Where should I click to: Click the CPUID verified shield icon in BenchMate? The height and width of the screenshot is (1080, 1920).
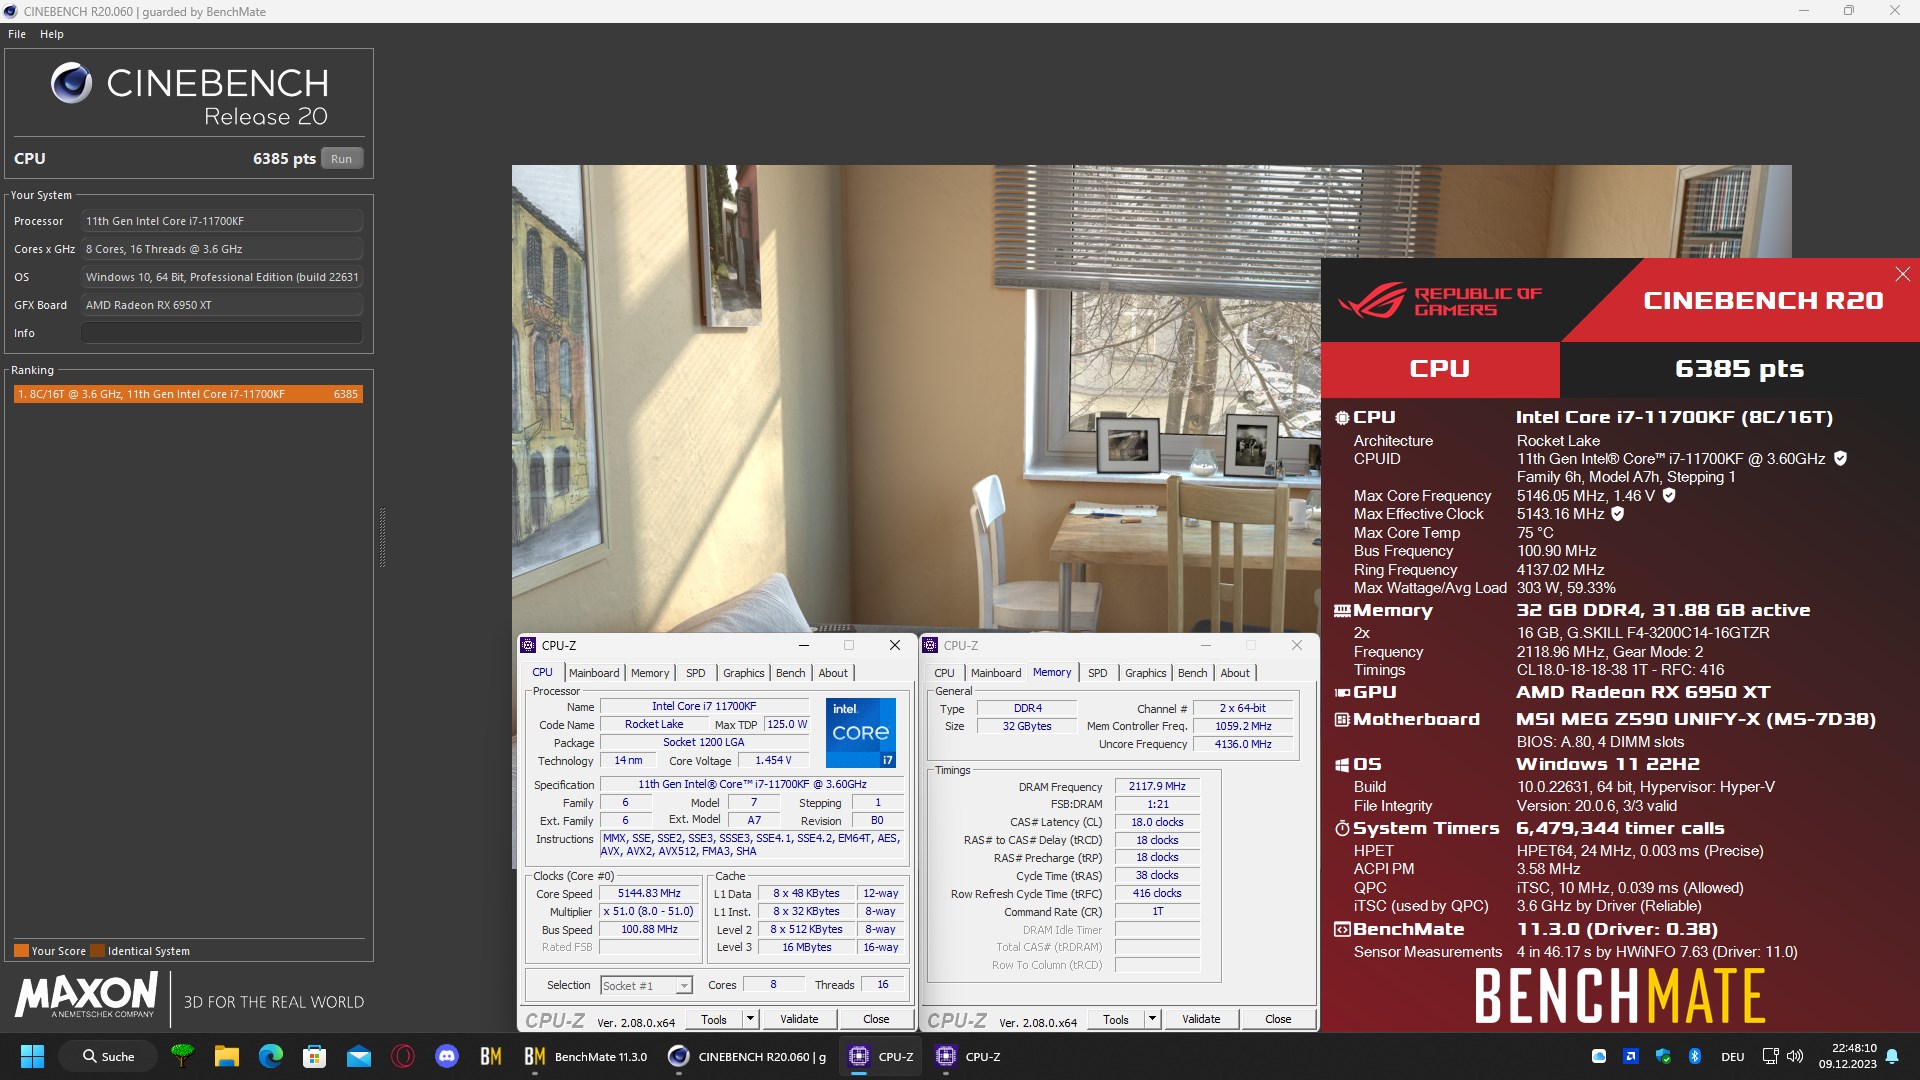1840,458
